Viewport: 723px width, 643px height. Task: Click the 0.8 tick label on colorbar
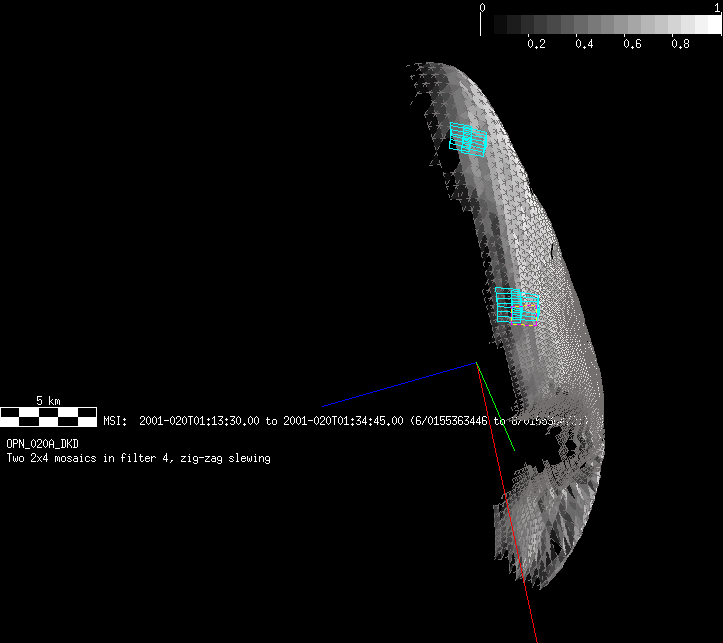tap(680, 44)
